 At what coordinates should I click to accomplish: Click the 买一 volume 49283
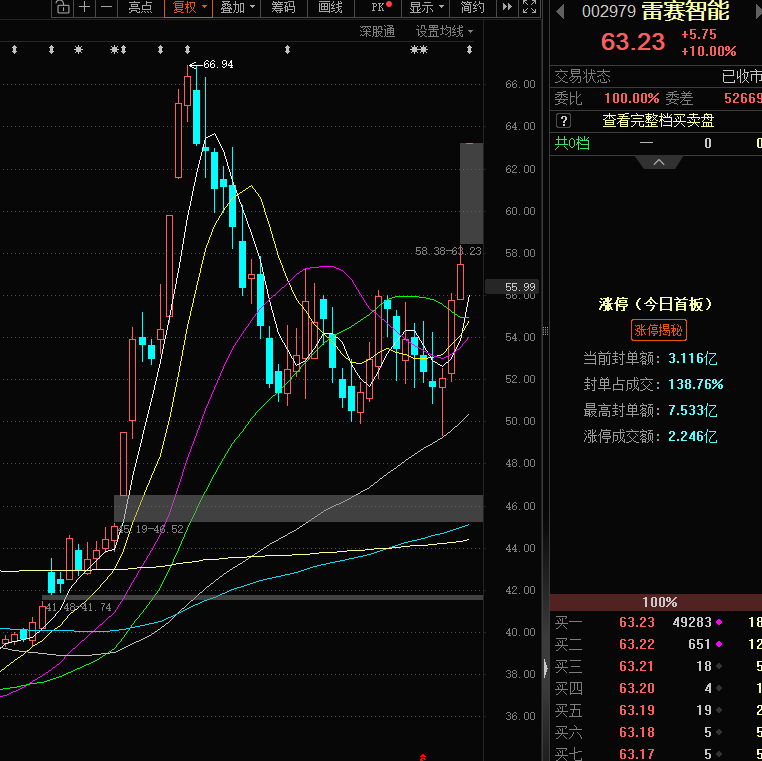[x=692, y=622]
